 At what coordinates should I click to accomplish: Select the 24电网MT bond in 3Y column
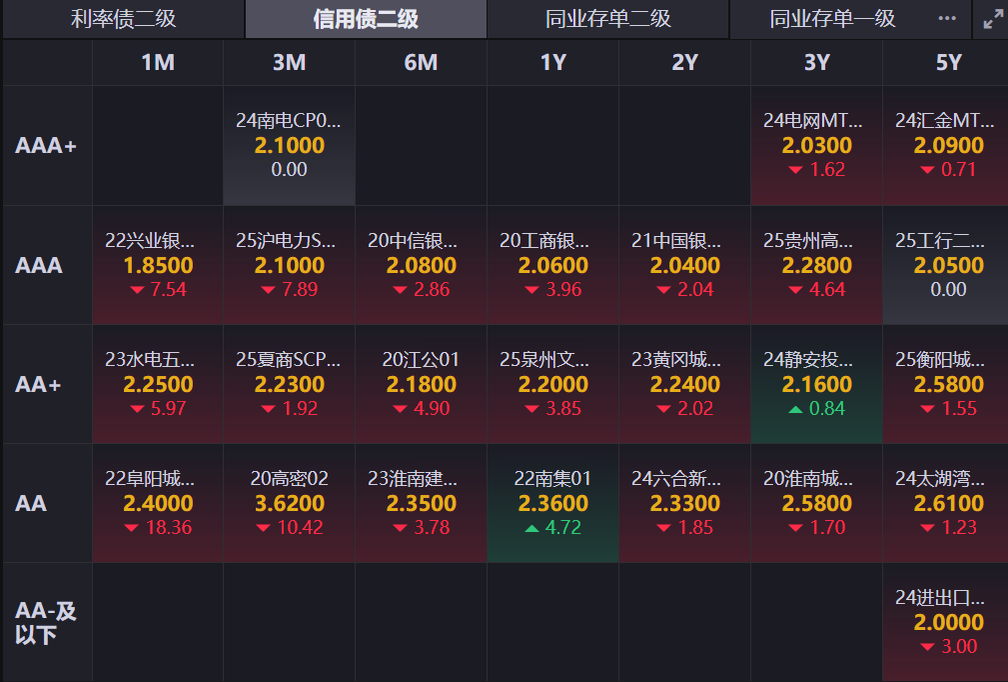pos(816,146)
